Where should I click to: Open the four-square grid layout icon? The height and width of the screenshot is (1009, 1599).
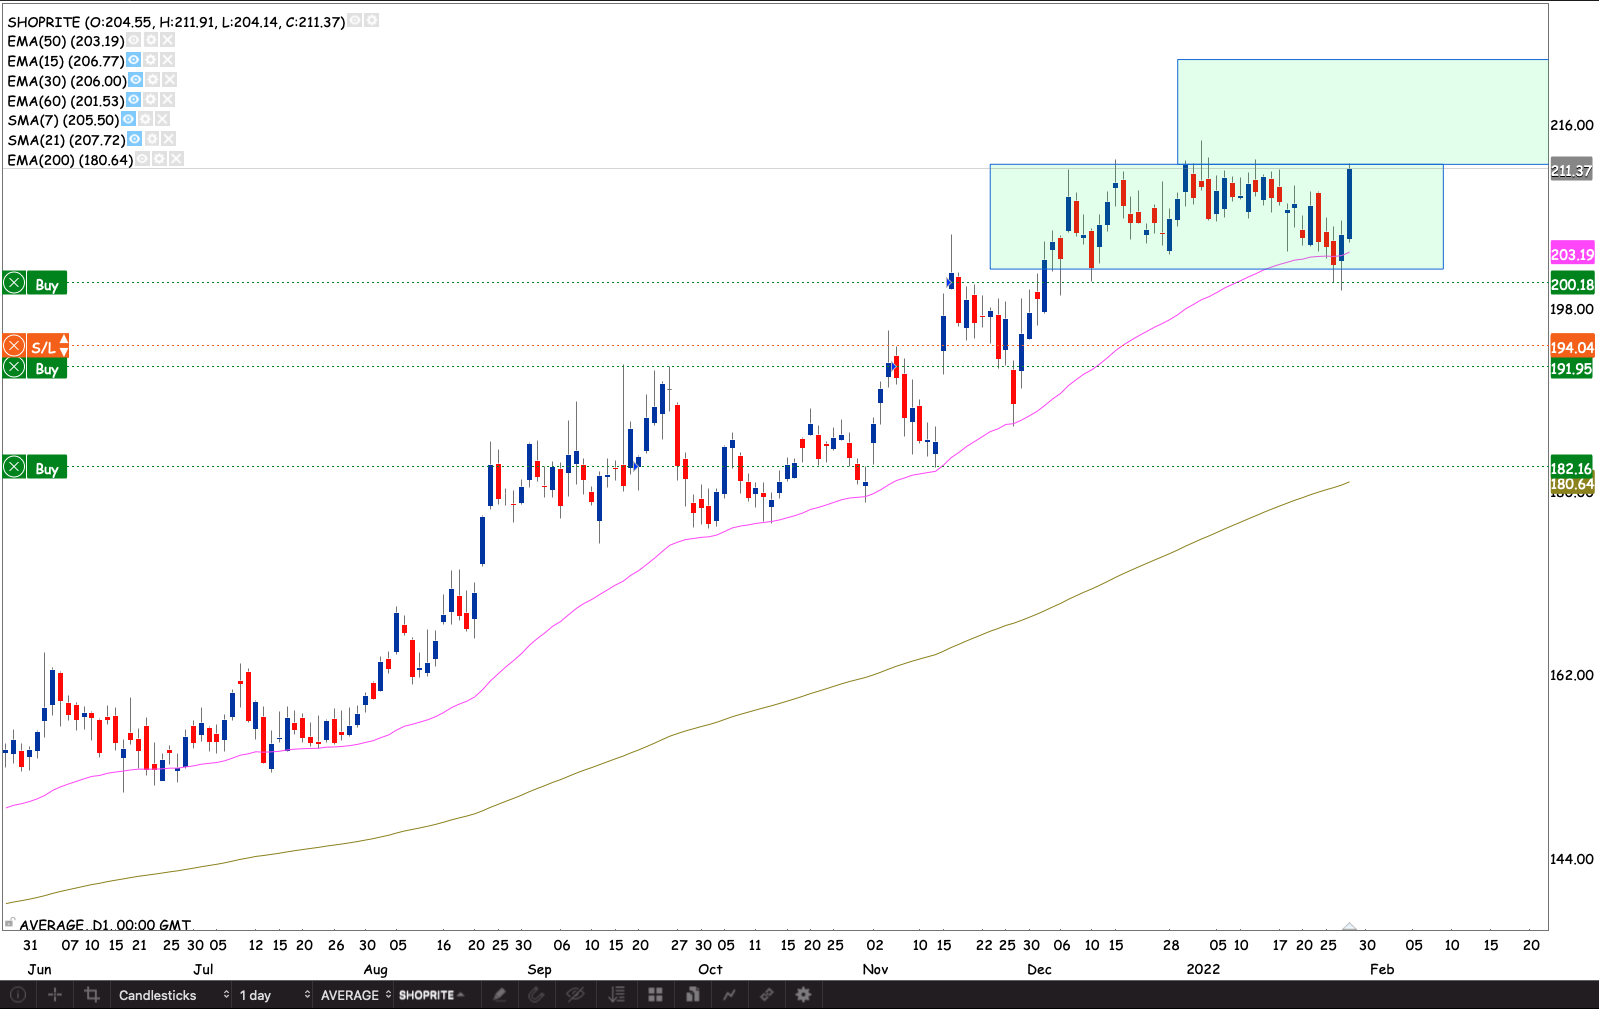pyautogui.click(x=656, y=995)
